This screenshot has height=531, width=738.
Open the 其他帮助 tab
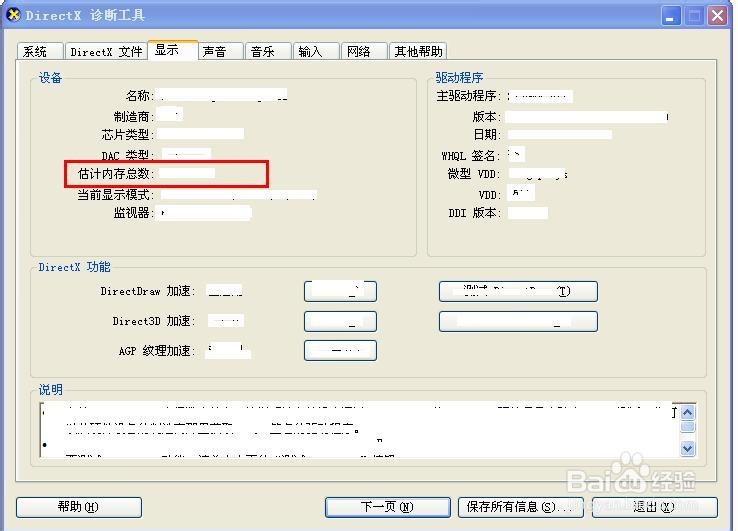(x=418, y=51)
